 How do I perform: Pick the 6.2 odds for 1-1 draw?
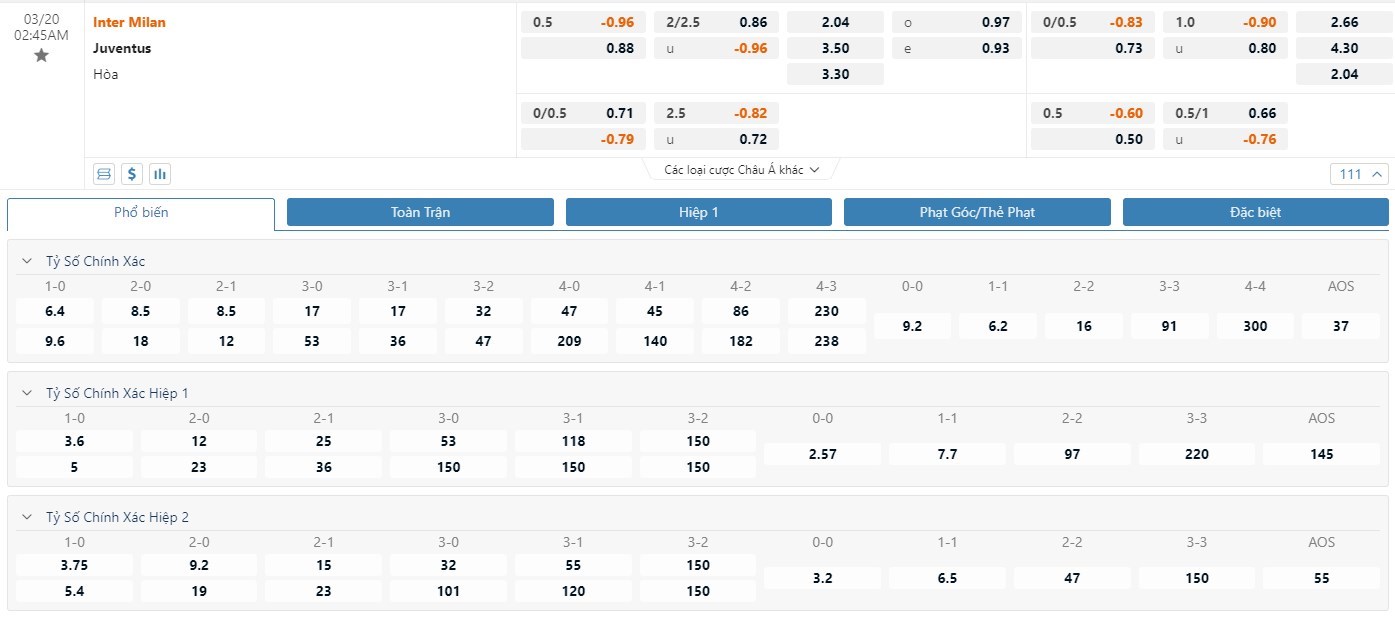(998, 326)
